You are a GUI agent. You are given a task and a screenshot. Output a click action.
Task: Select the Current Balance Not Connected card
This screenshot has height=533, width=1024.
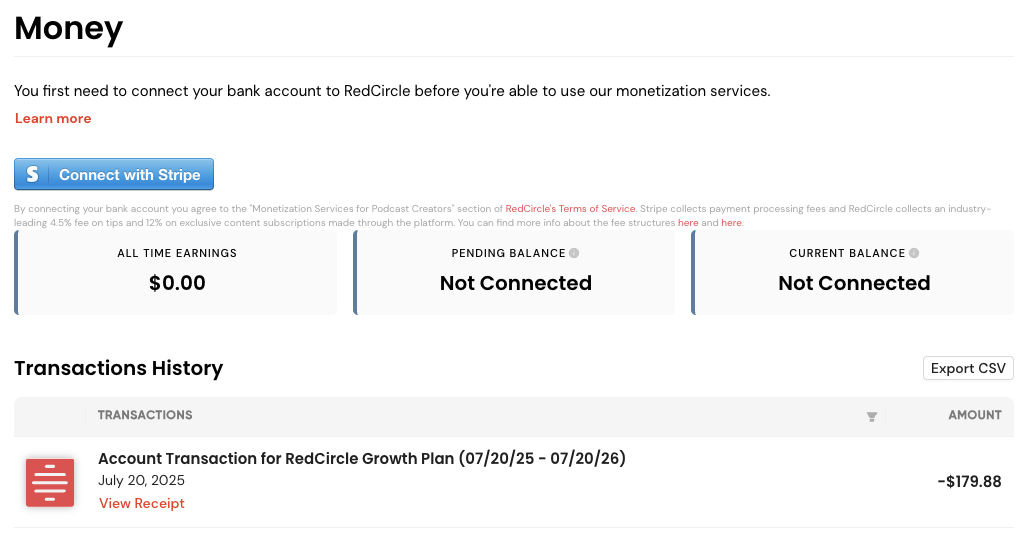852,272
